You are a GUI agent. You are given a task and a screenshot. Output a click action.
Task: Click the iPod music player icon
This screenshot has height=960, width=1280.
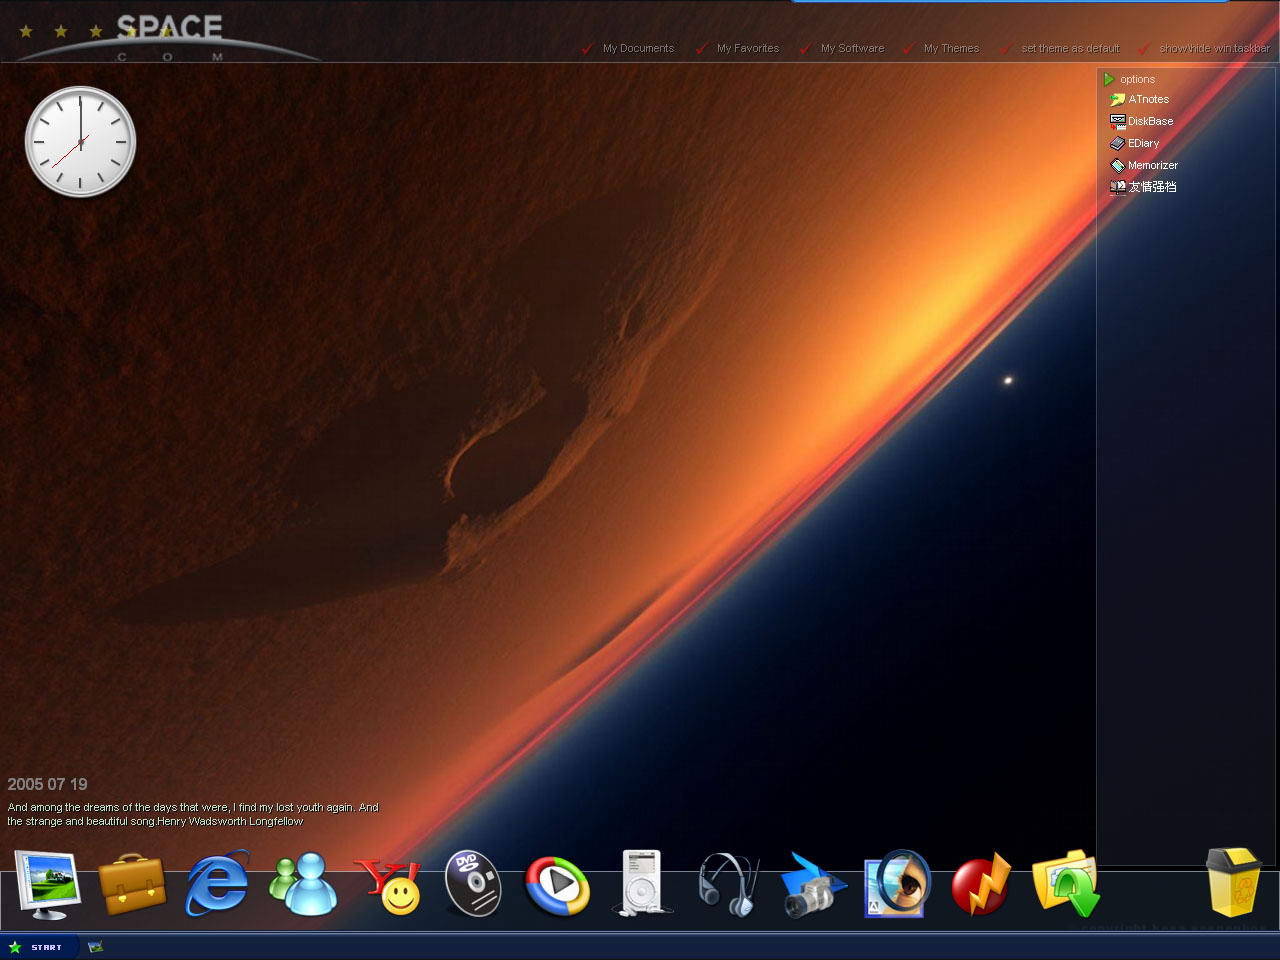[641, 882]
